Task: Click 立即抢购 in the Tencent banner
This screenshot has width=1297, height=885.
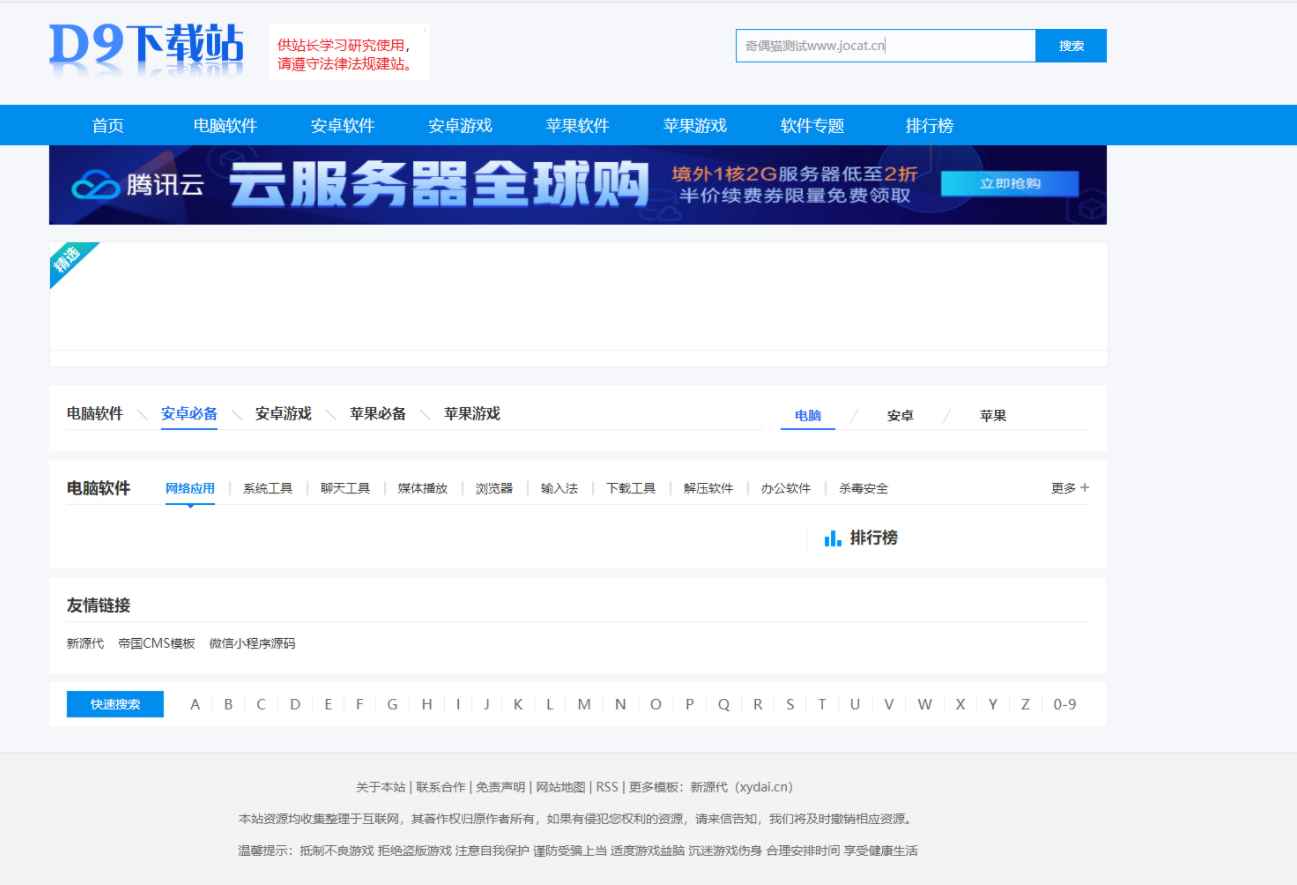Action: coord(1008,185)
